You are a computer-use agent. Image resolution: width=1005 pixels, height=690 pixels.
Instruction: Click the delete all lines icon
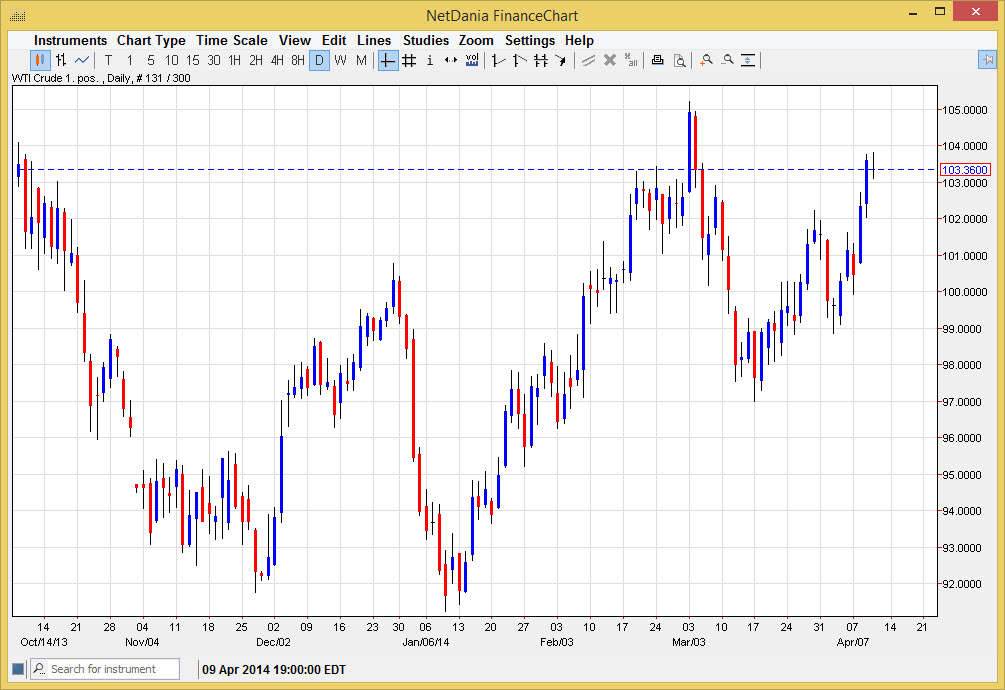pos(631,60)
